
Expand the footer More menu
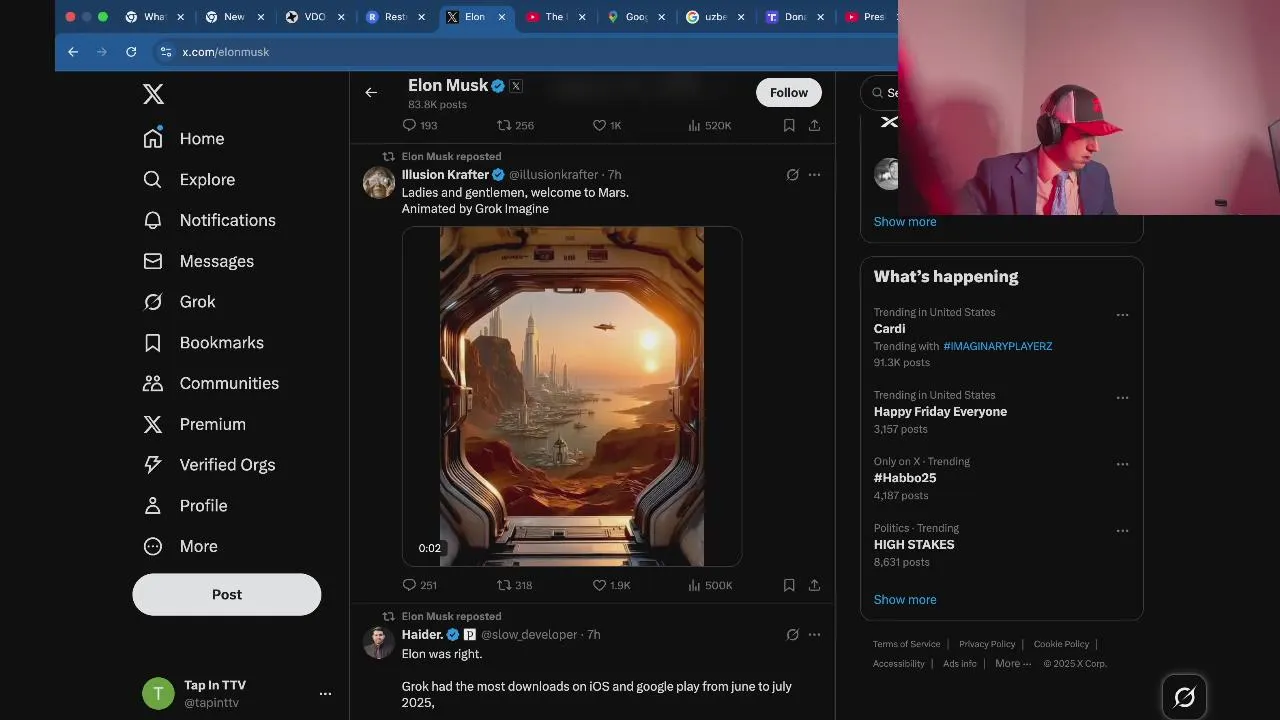coord(1012,664)
